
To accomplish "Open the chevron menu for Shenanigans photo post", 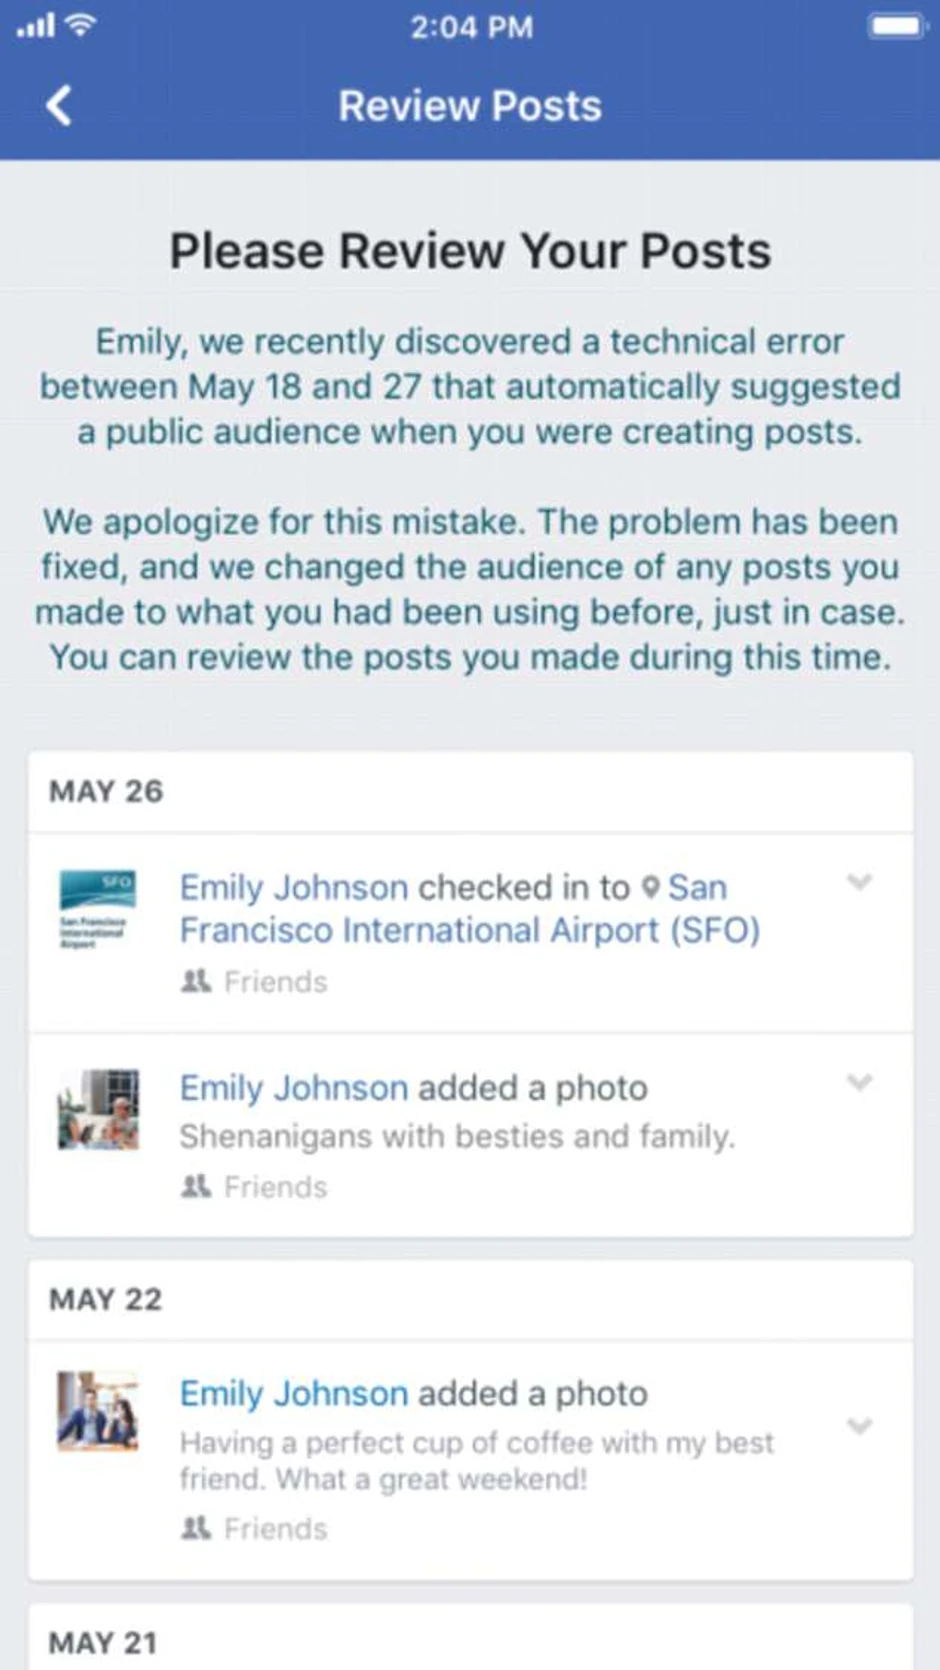I will coord(859,1083).
